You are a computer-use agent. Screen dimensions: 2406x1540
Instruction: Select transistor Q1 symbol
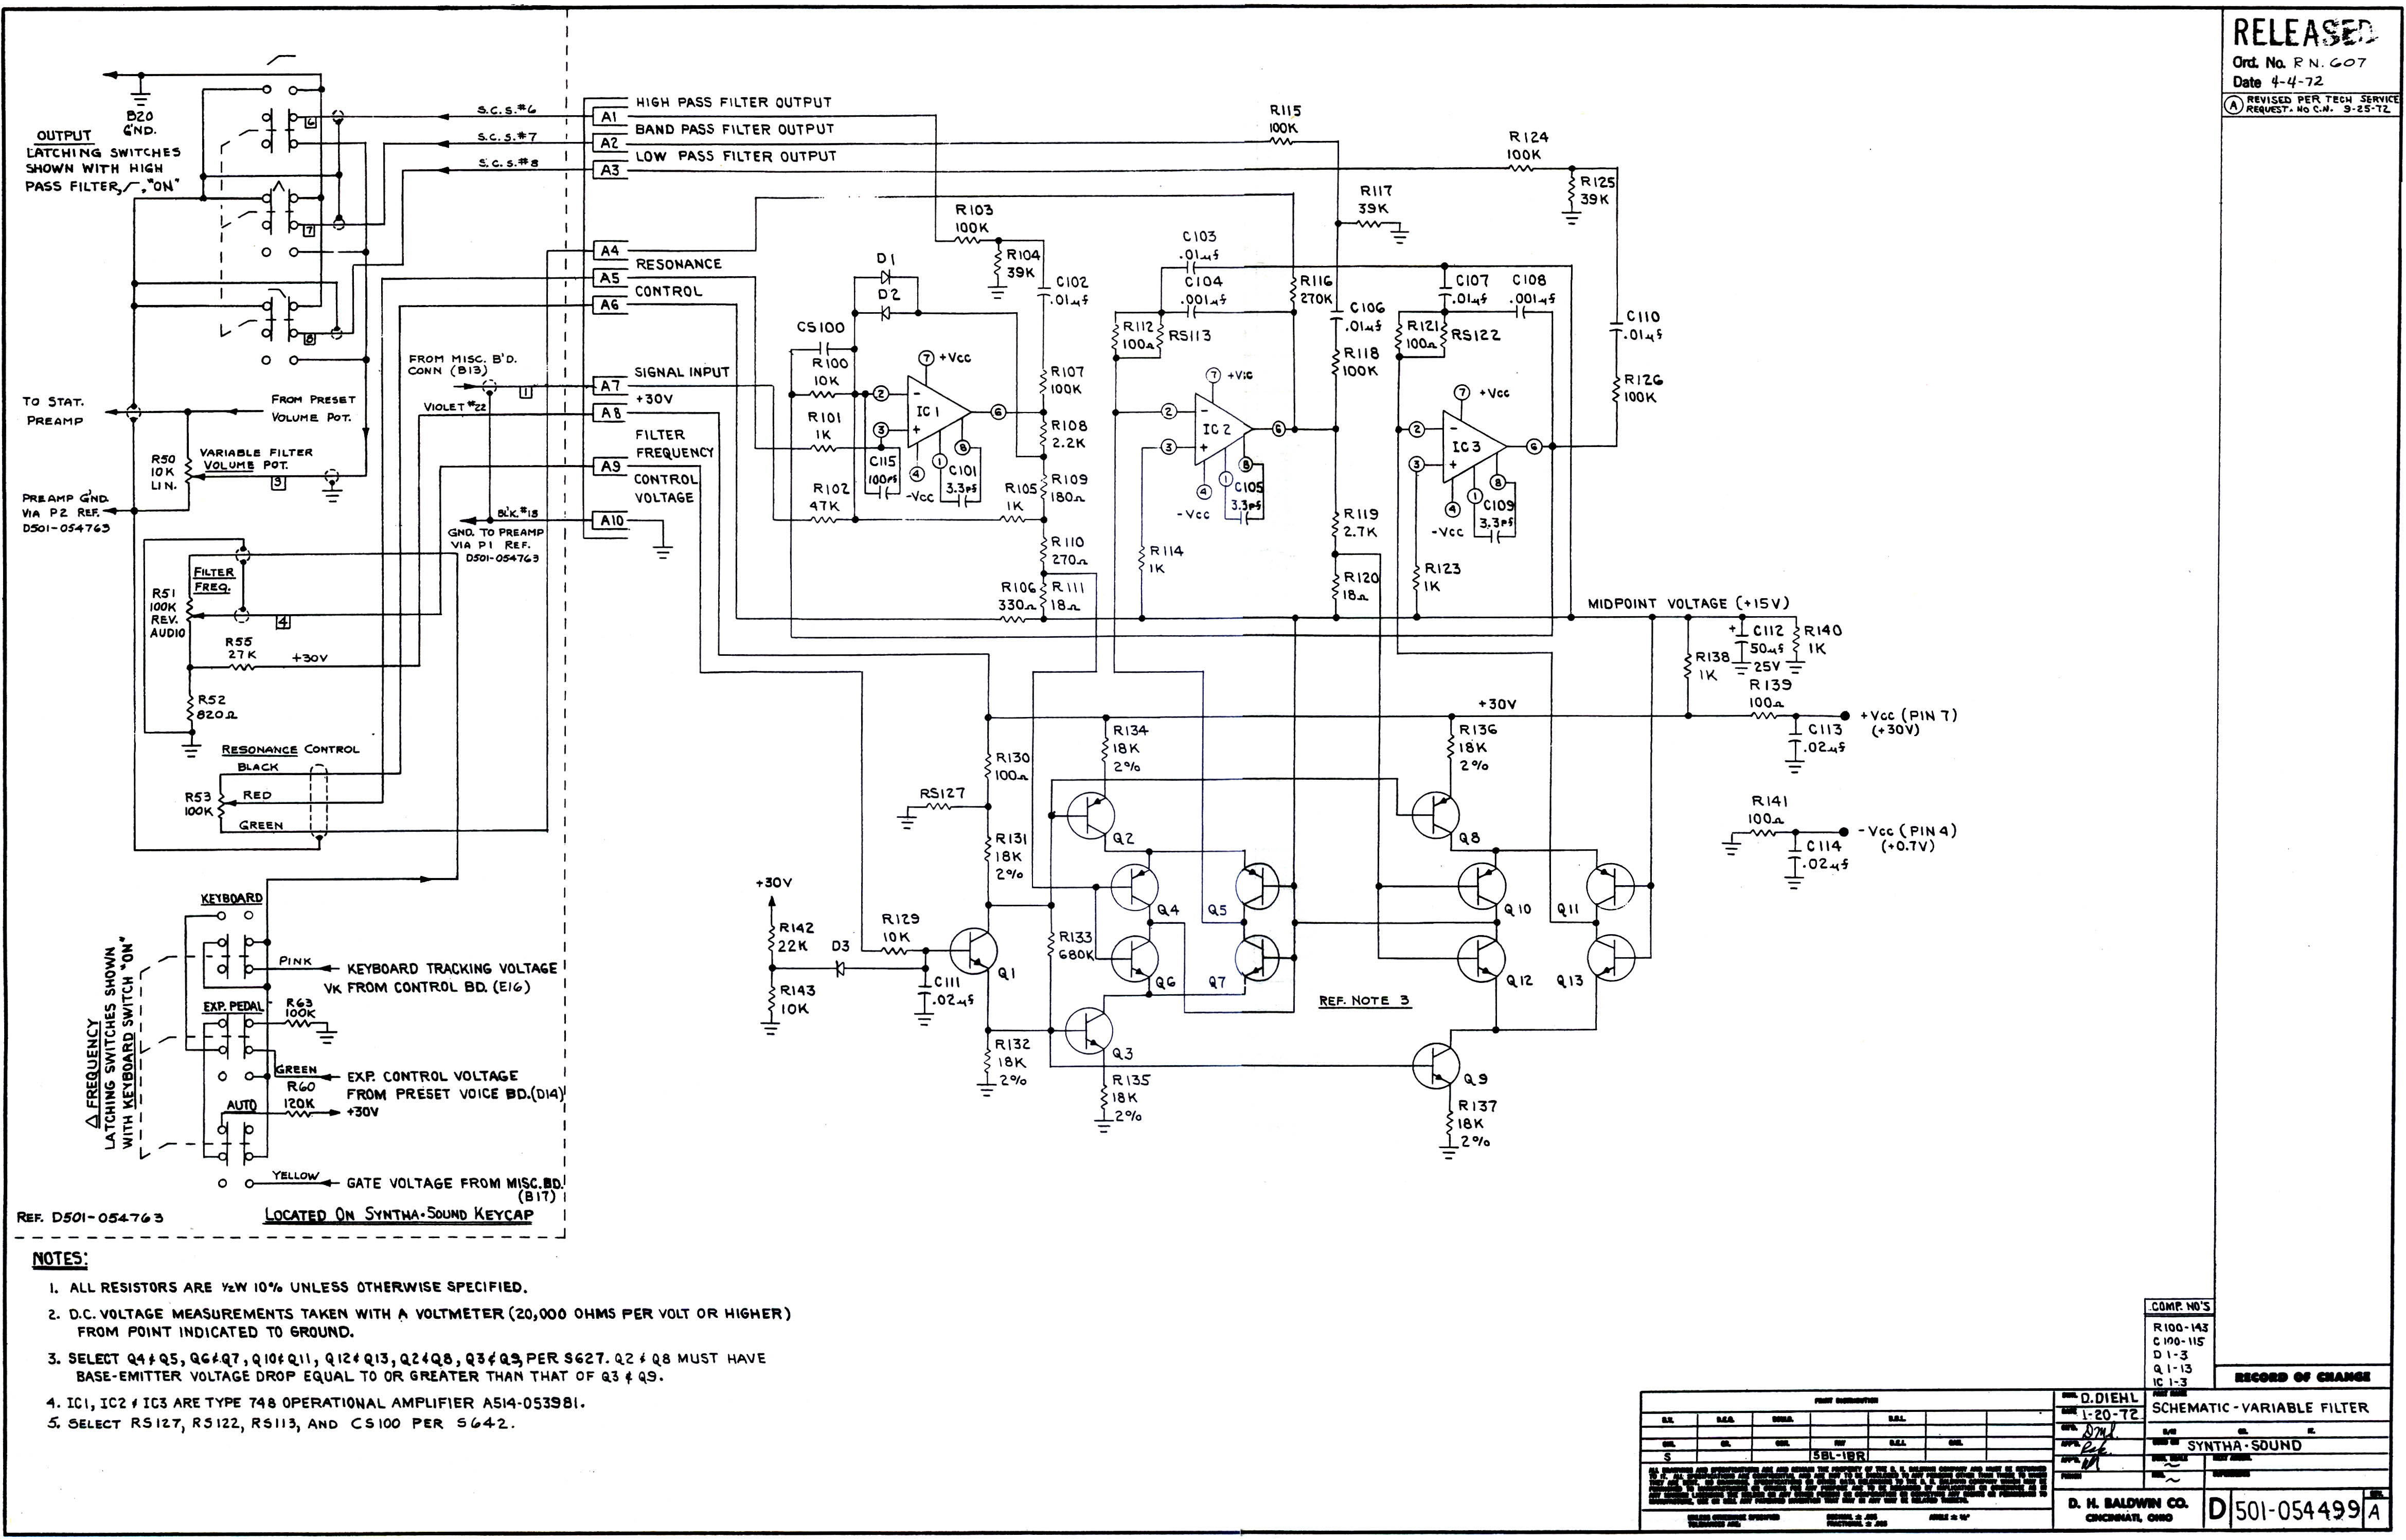point(973,950)
